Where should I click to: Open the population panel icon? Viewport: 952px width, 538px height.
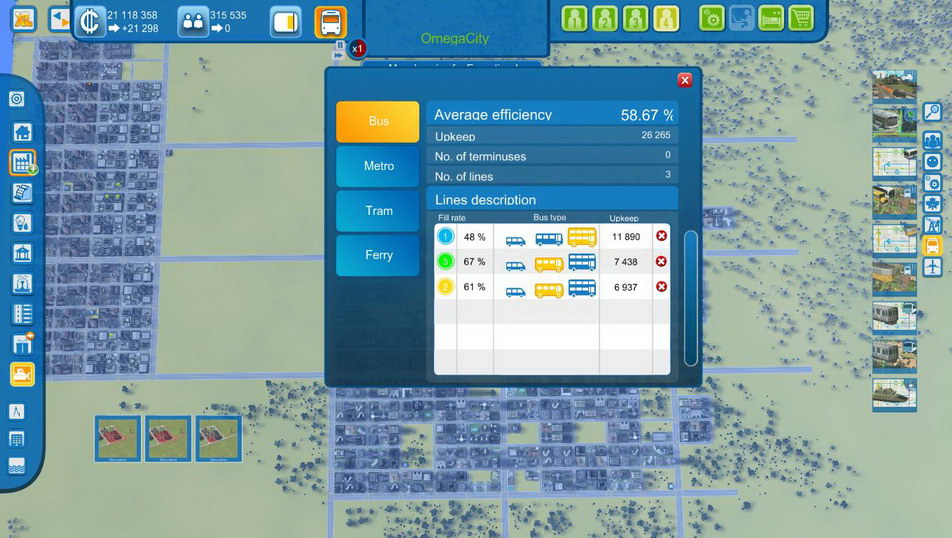[193, 22]
